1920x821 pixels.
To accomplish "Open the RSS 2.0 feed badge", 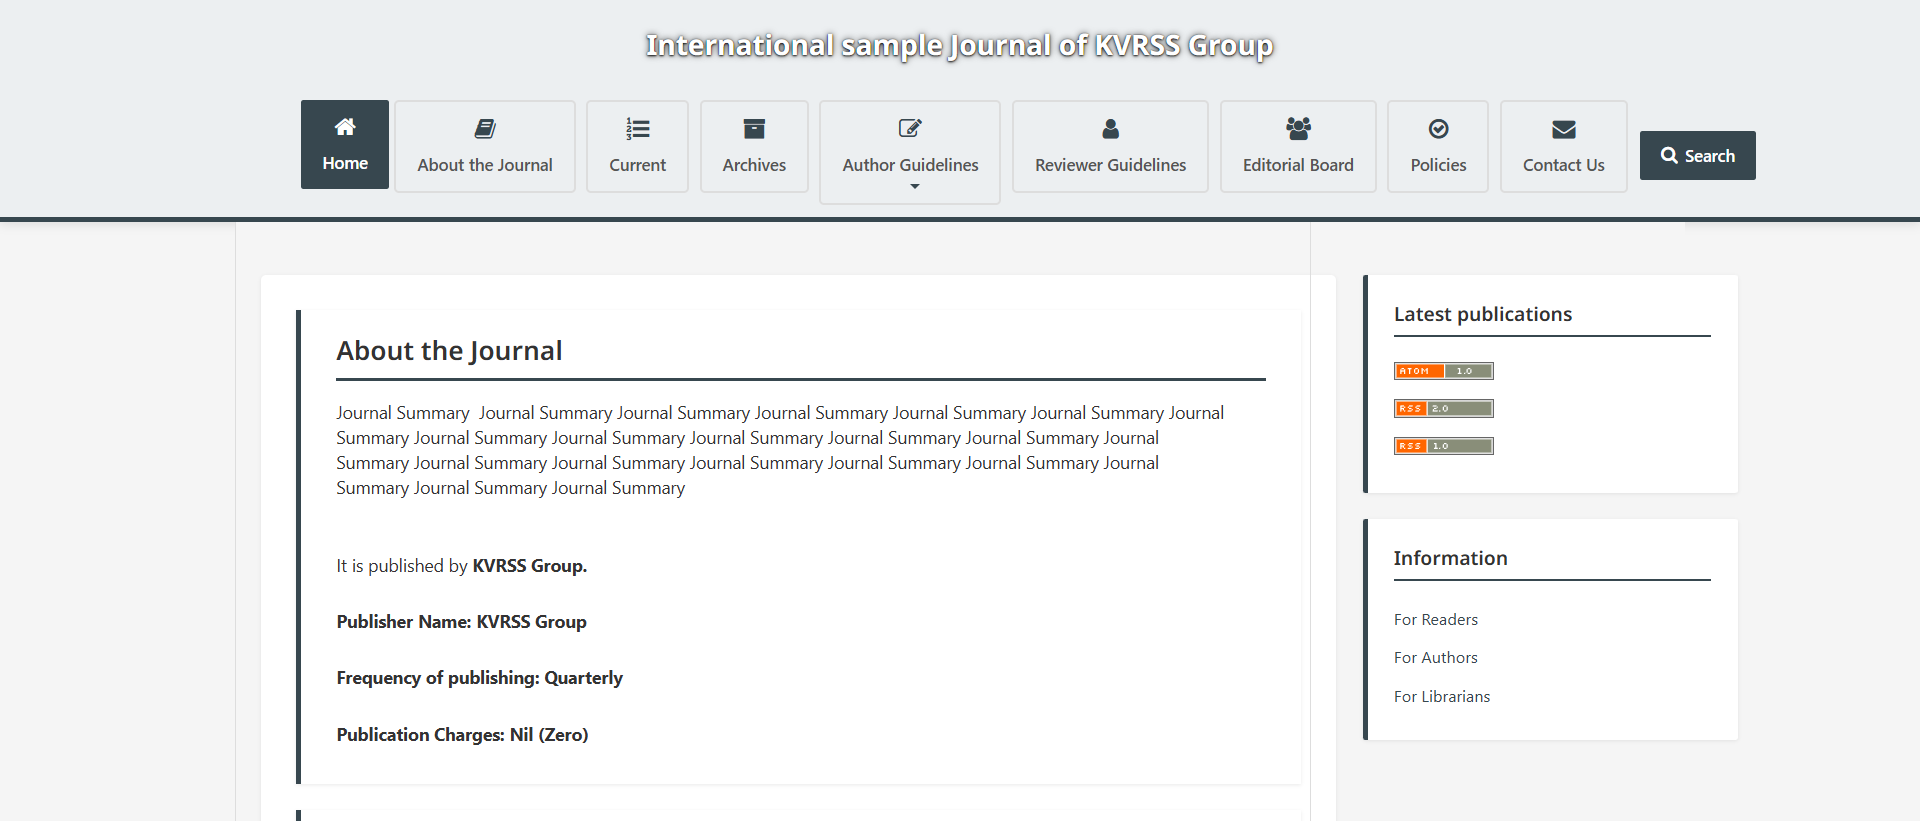I will (1443, 408).
